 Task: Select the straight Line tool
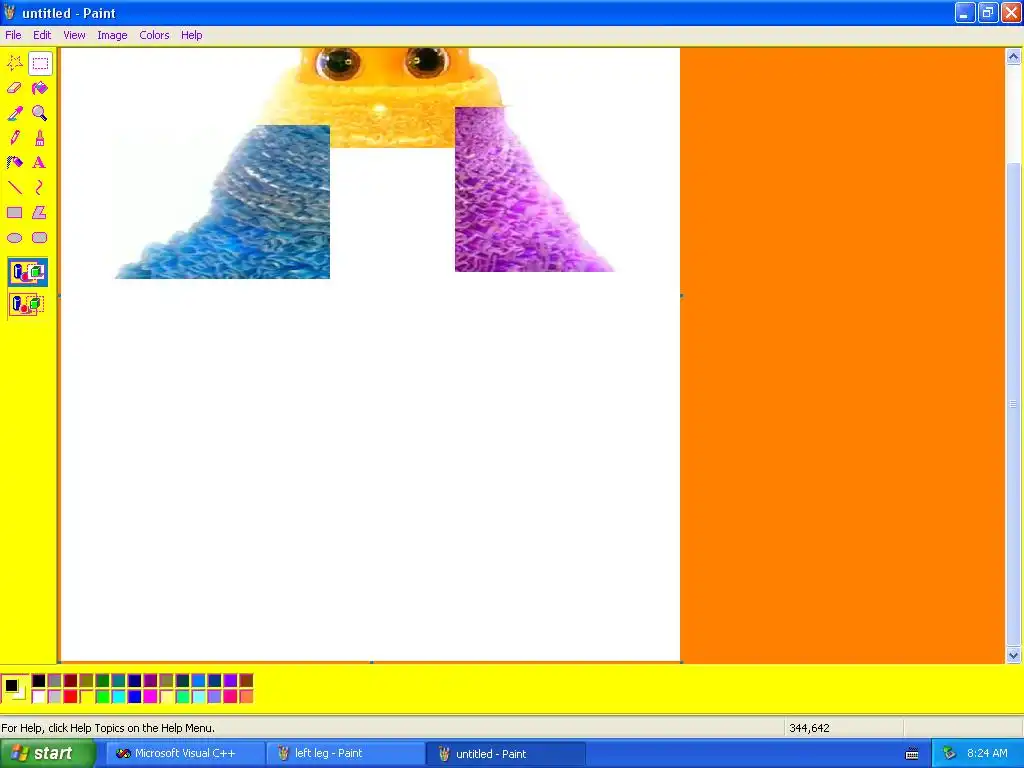tap(14, 188)
